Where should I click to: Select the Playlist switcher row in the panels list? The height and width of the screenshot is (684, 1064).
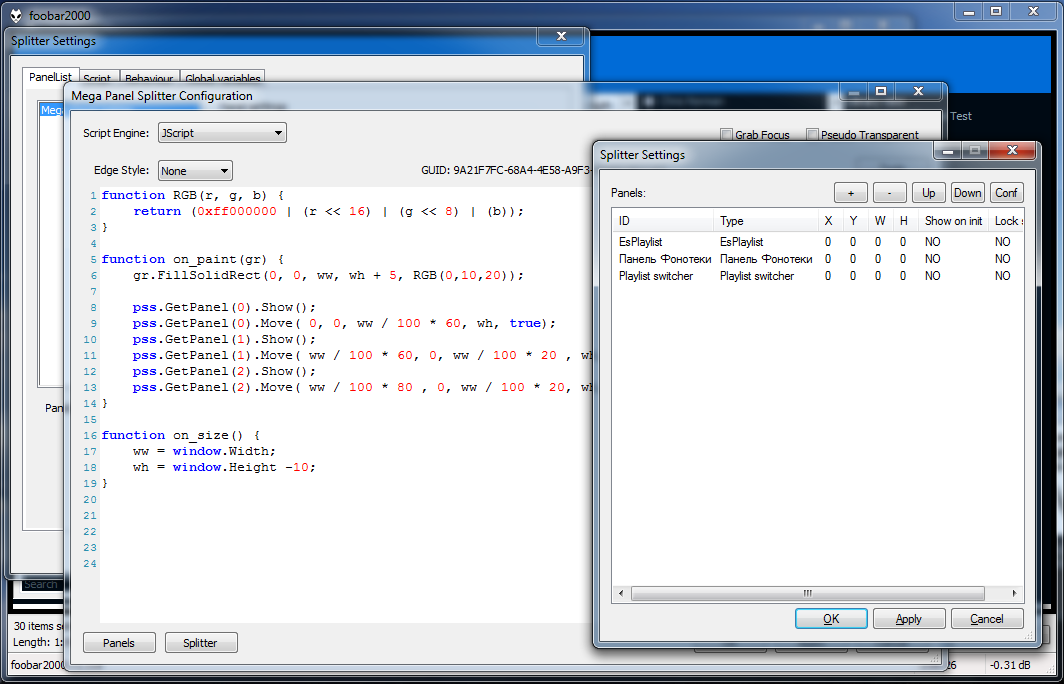pos(656,276)
